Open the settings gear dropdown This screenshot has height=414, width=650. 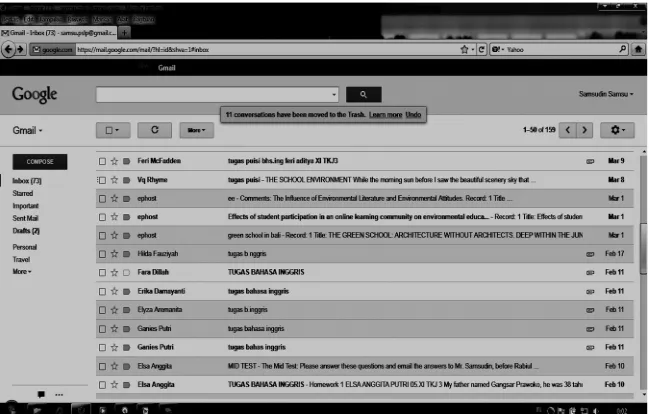pos(618,130)
